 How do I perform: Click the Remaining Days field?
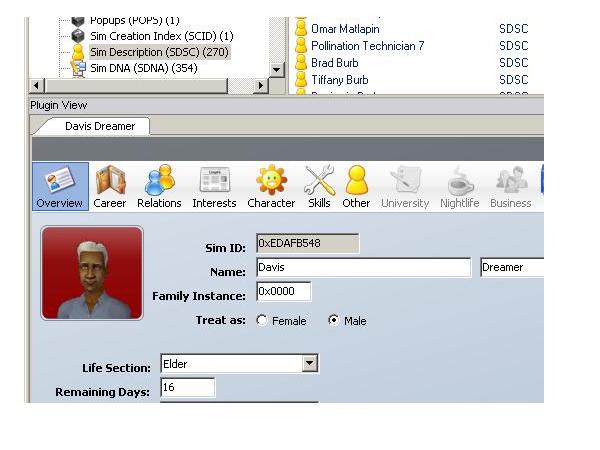pyautogui.click(x=188, y=388)
